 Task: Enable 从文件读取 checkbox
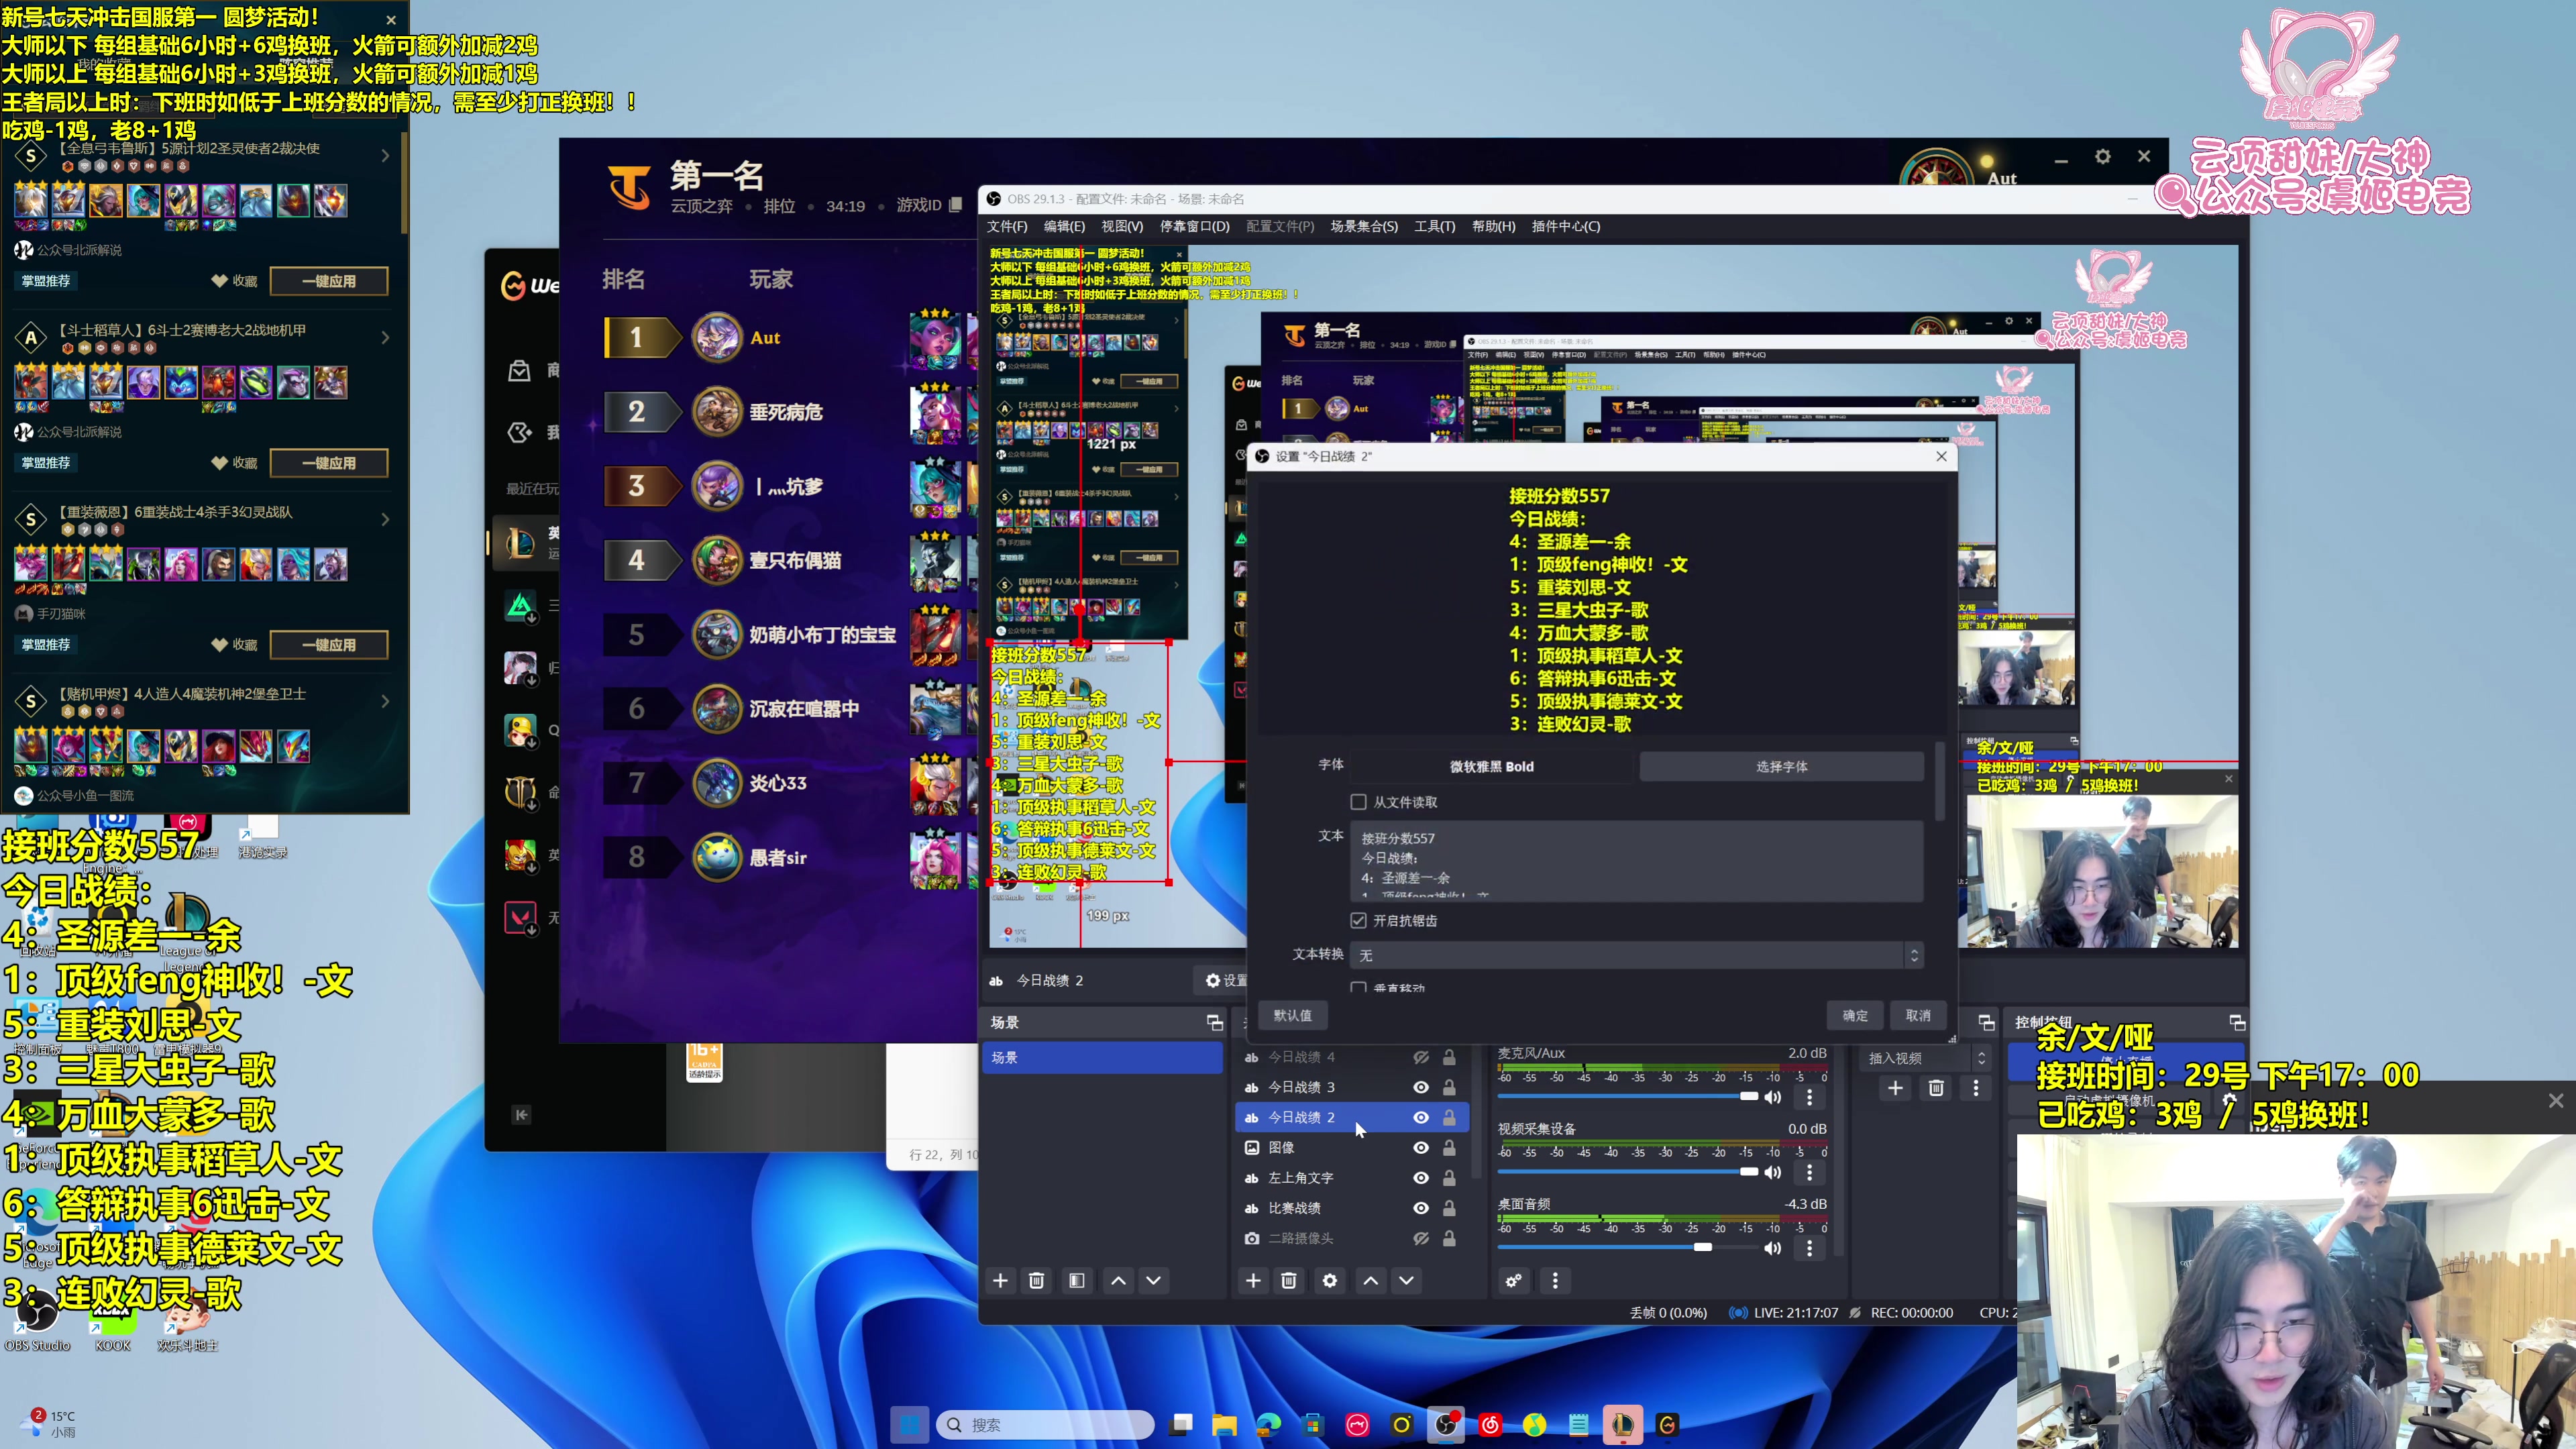pos(1358,802)
